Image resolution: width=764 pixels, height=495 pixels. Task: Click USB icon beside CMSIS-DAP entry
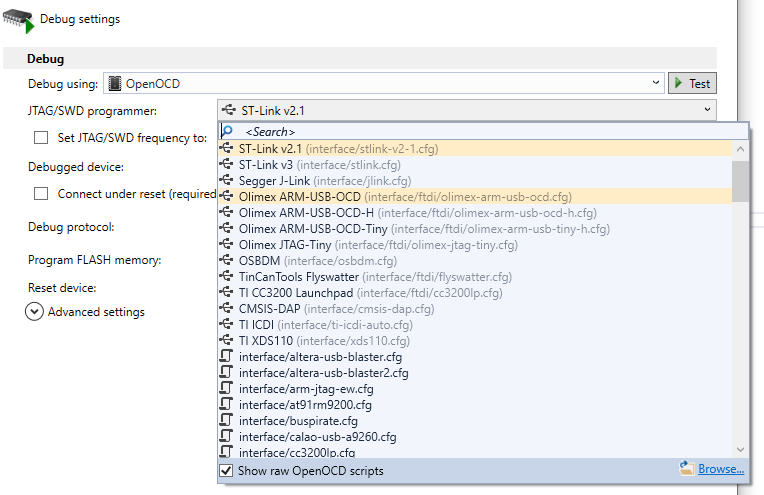(226, 308)
